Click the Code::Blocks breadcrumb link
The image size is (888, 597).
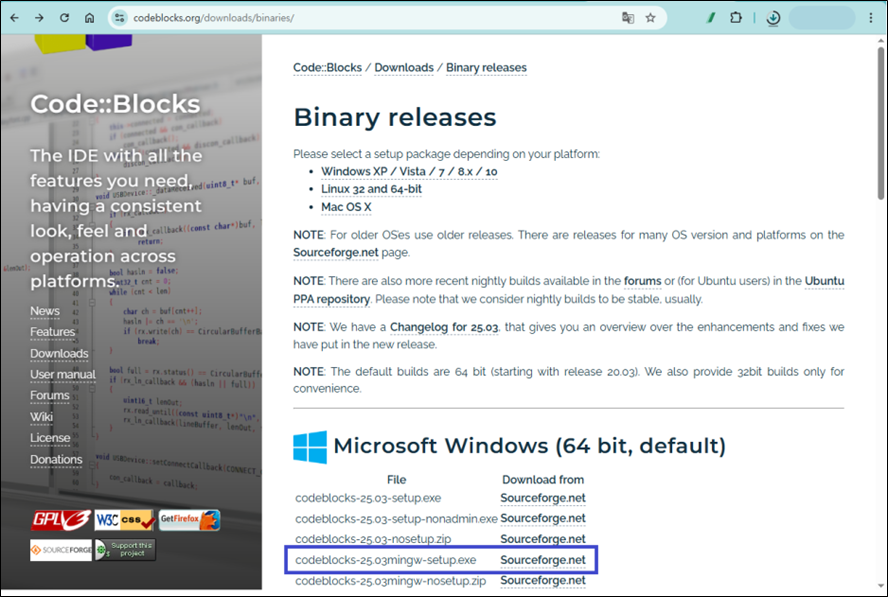[x=327, y=67]
